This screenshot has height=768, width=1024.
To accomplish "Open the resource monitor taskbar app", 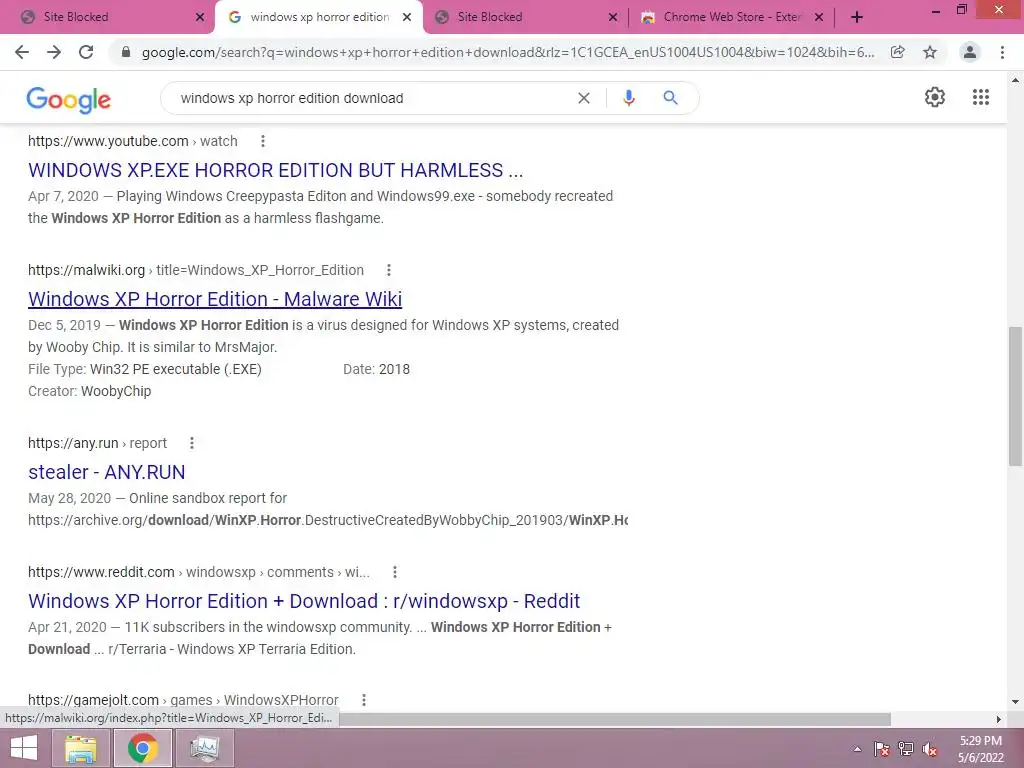I will (x=204, y=748).
